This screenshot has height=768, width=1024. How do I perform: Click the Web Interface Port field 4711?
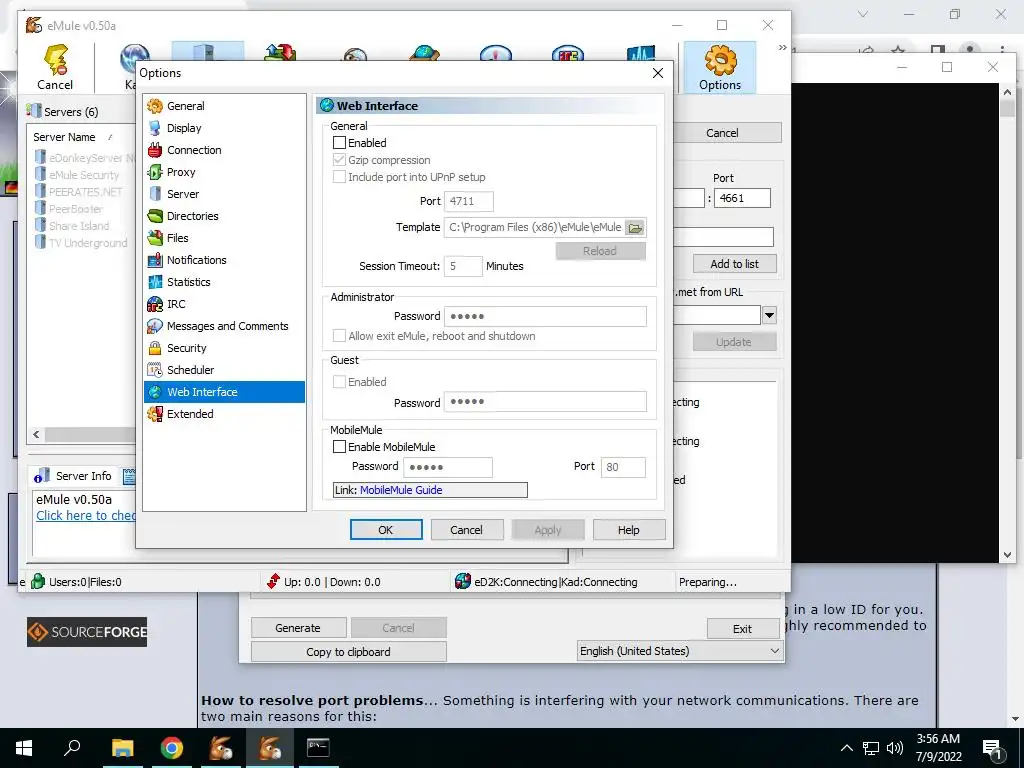tap(469, 201)
